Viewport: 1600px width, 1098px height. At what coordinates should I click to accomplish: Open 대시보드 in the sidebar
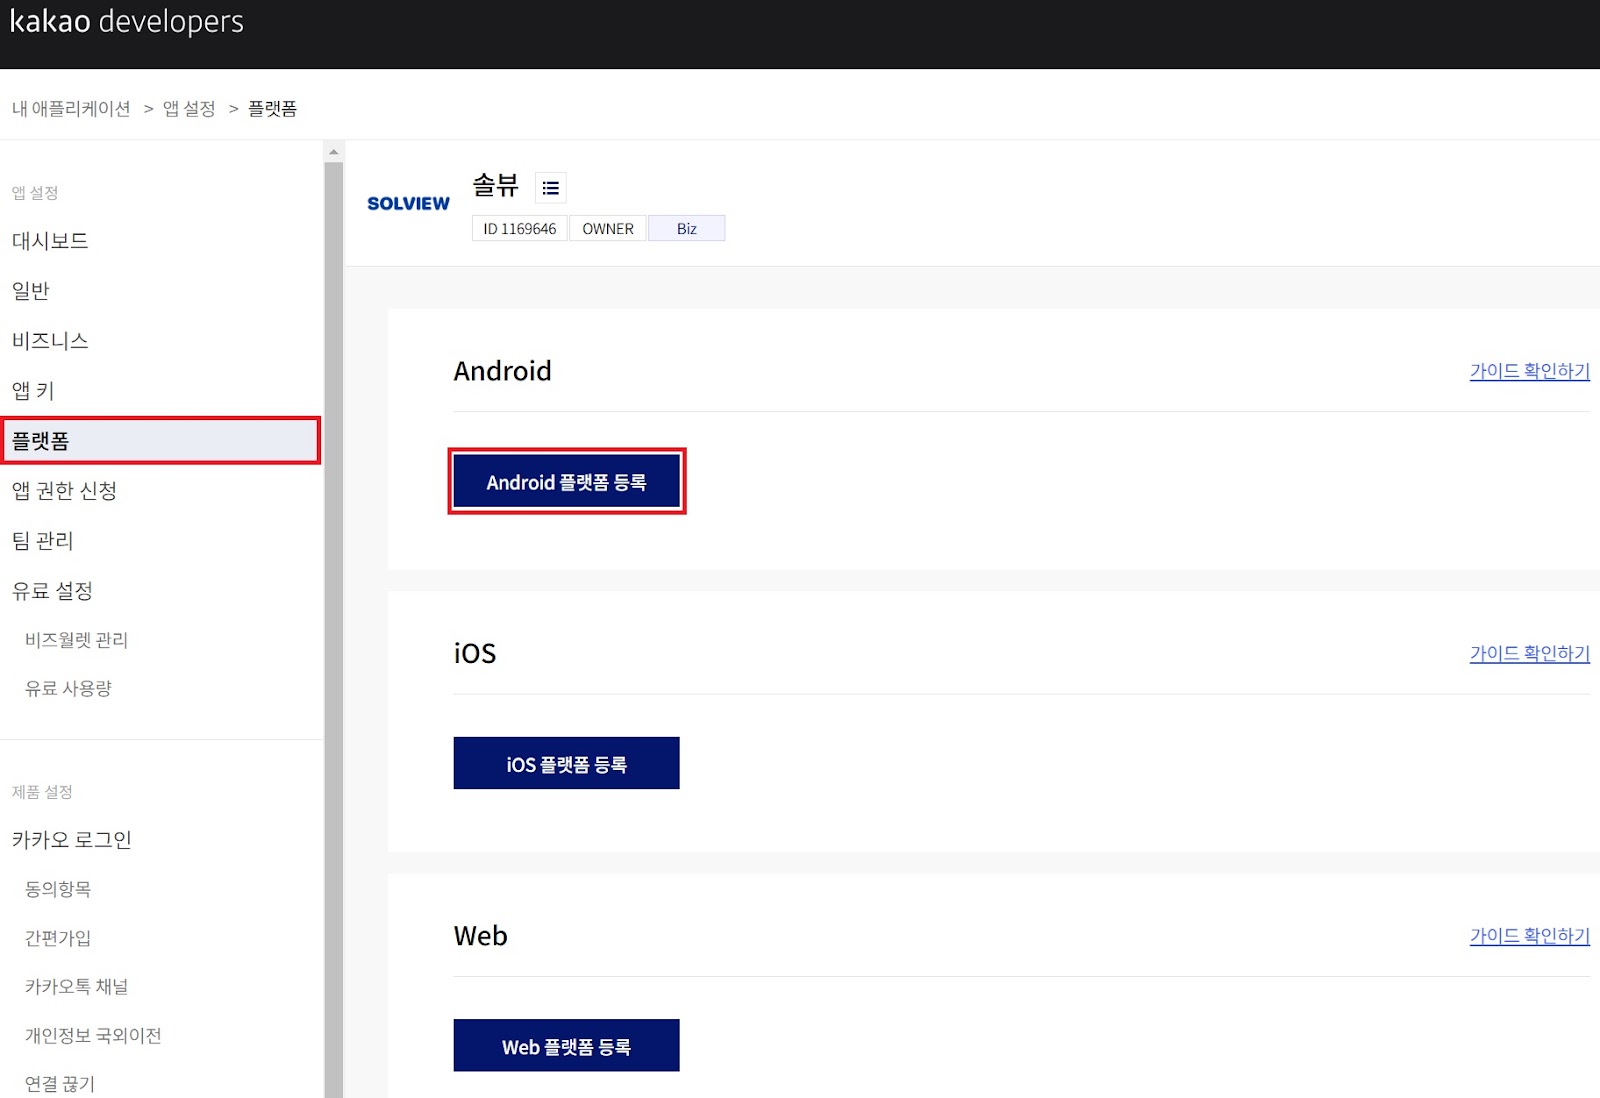coord(50,241)
